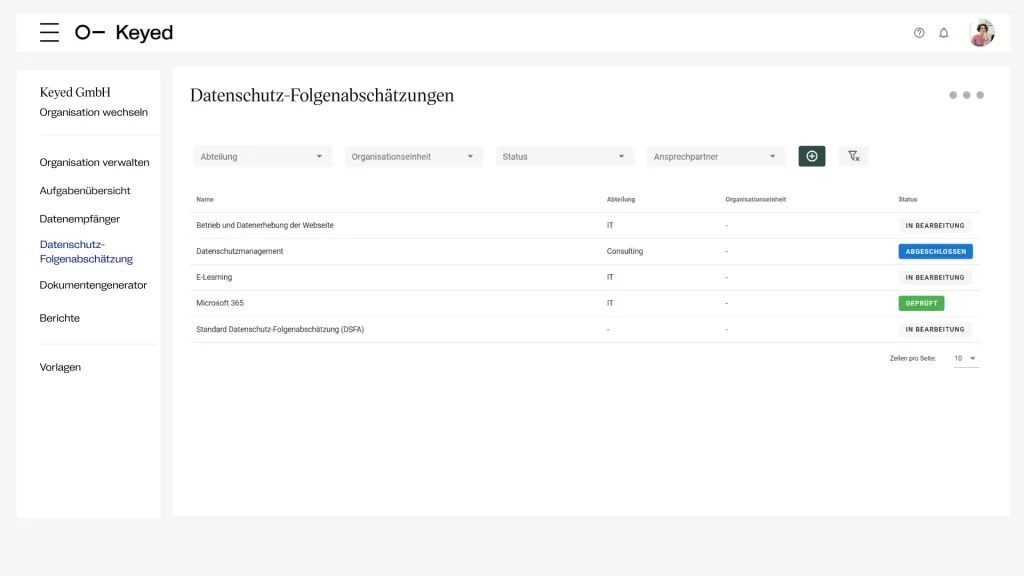The image size is (1024, 576).
Task: Select Datenschutz-Folgenabschätzung sidebar item
Action: click(x=86, y=251)
